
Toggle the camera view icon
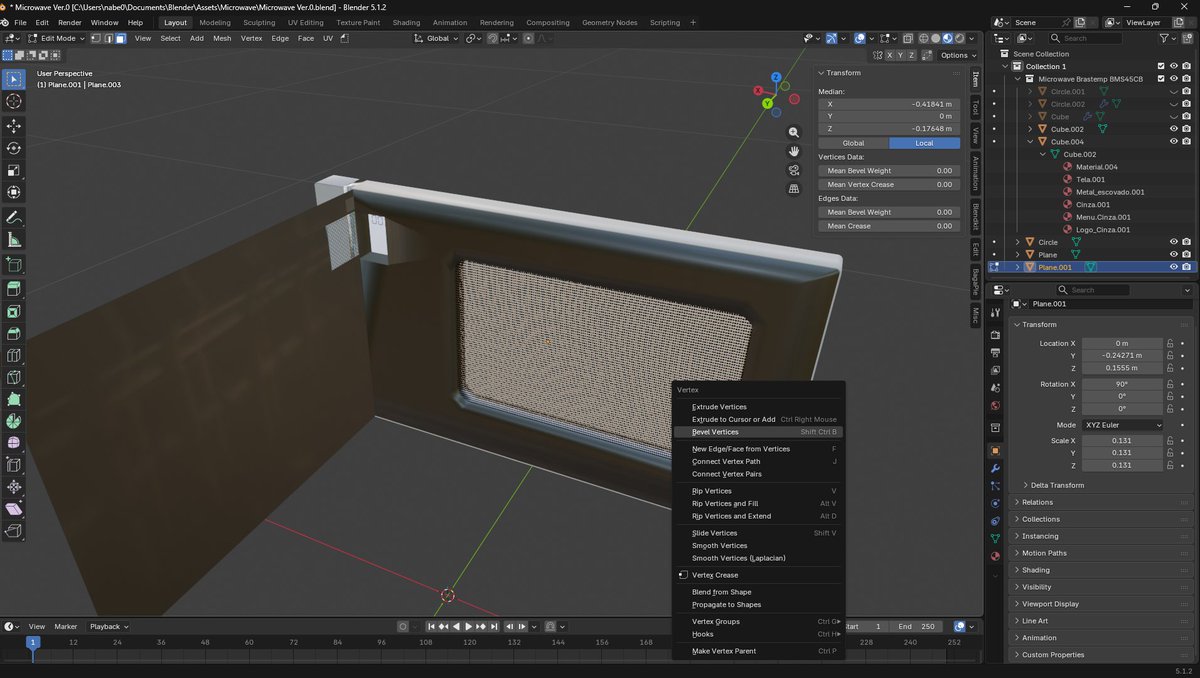(794, 170)
